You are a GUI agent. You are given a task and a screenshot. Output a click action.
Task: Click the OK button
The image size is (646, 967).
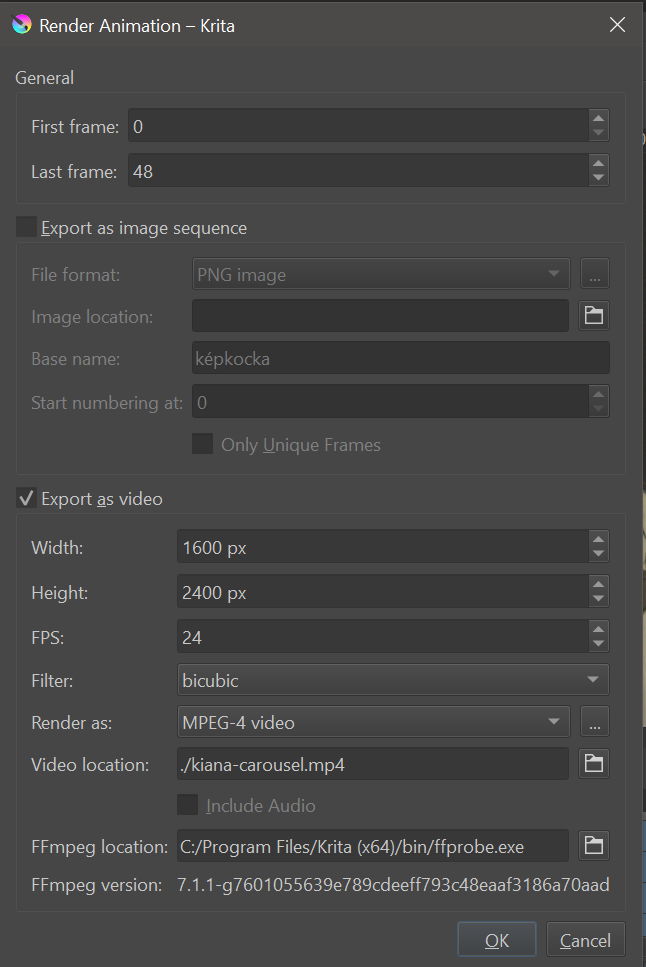[497, 940]
